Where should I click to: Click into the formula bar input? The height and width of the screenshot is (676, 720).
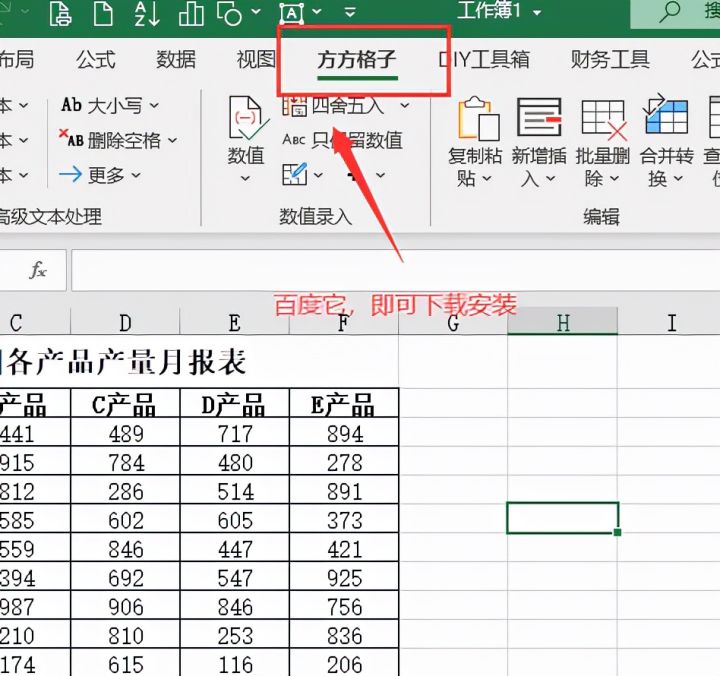[396, 270]
